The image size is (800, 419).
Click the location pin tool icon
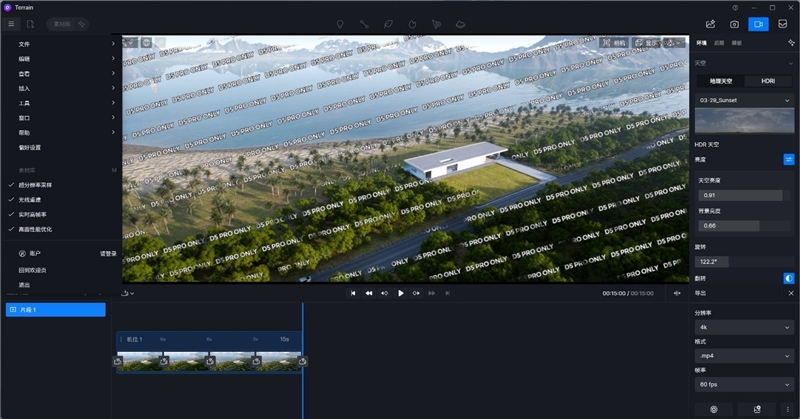pyautogui.click(x=340, y=23)
